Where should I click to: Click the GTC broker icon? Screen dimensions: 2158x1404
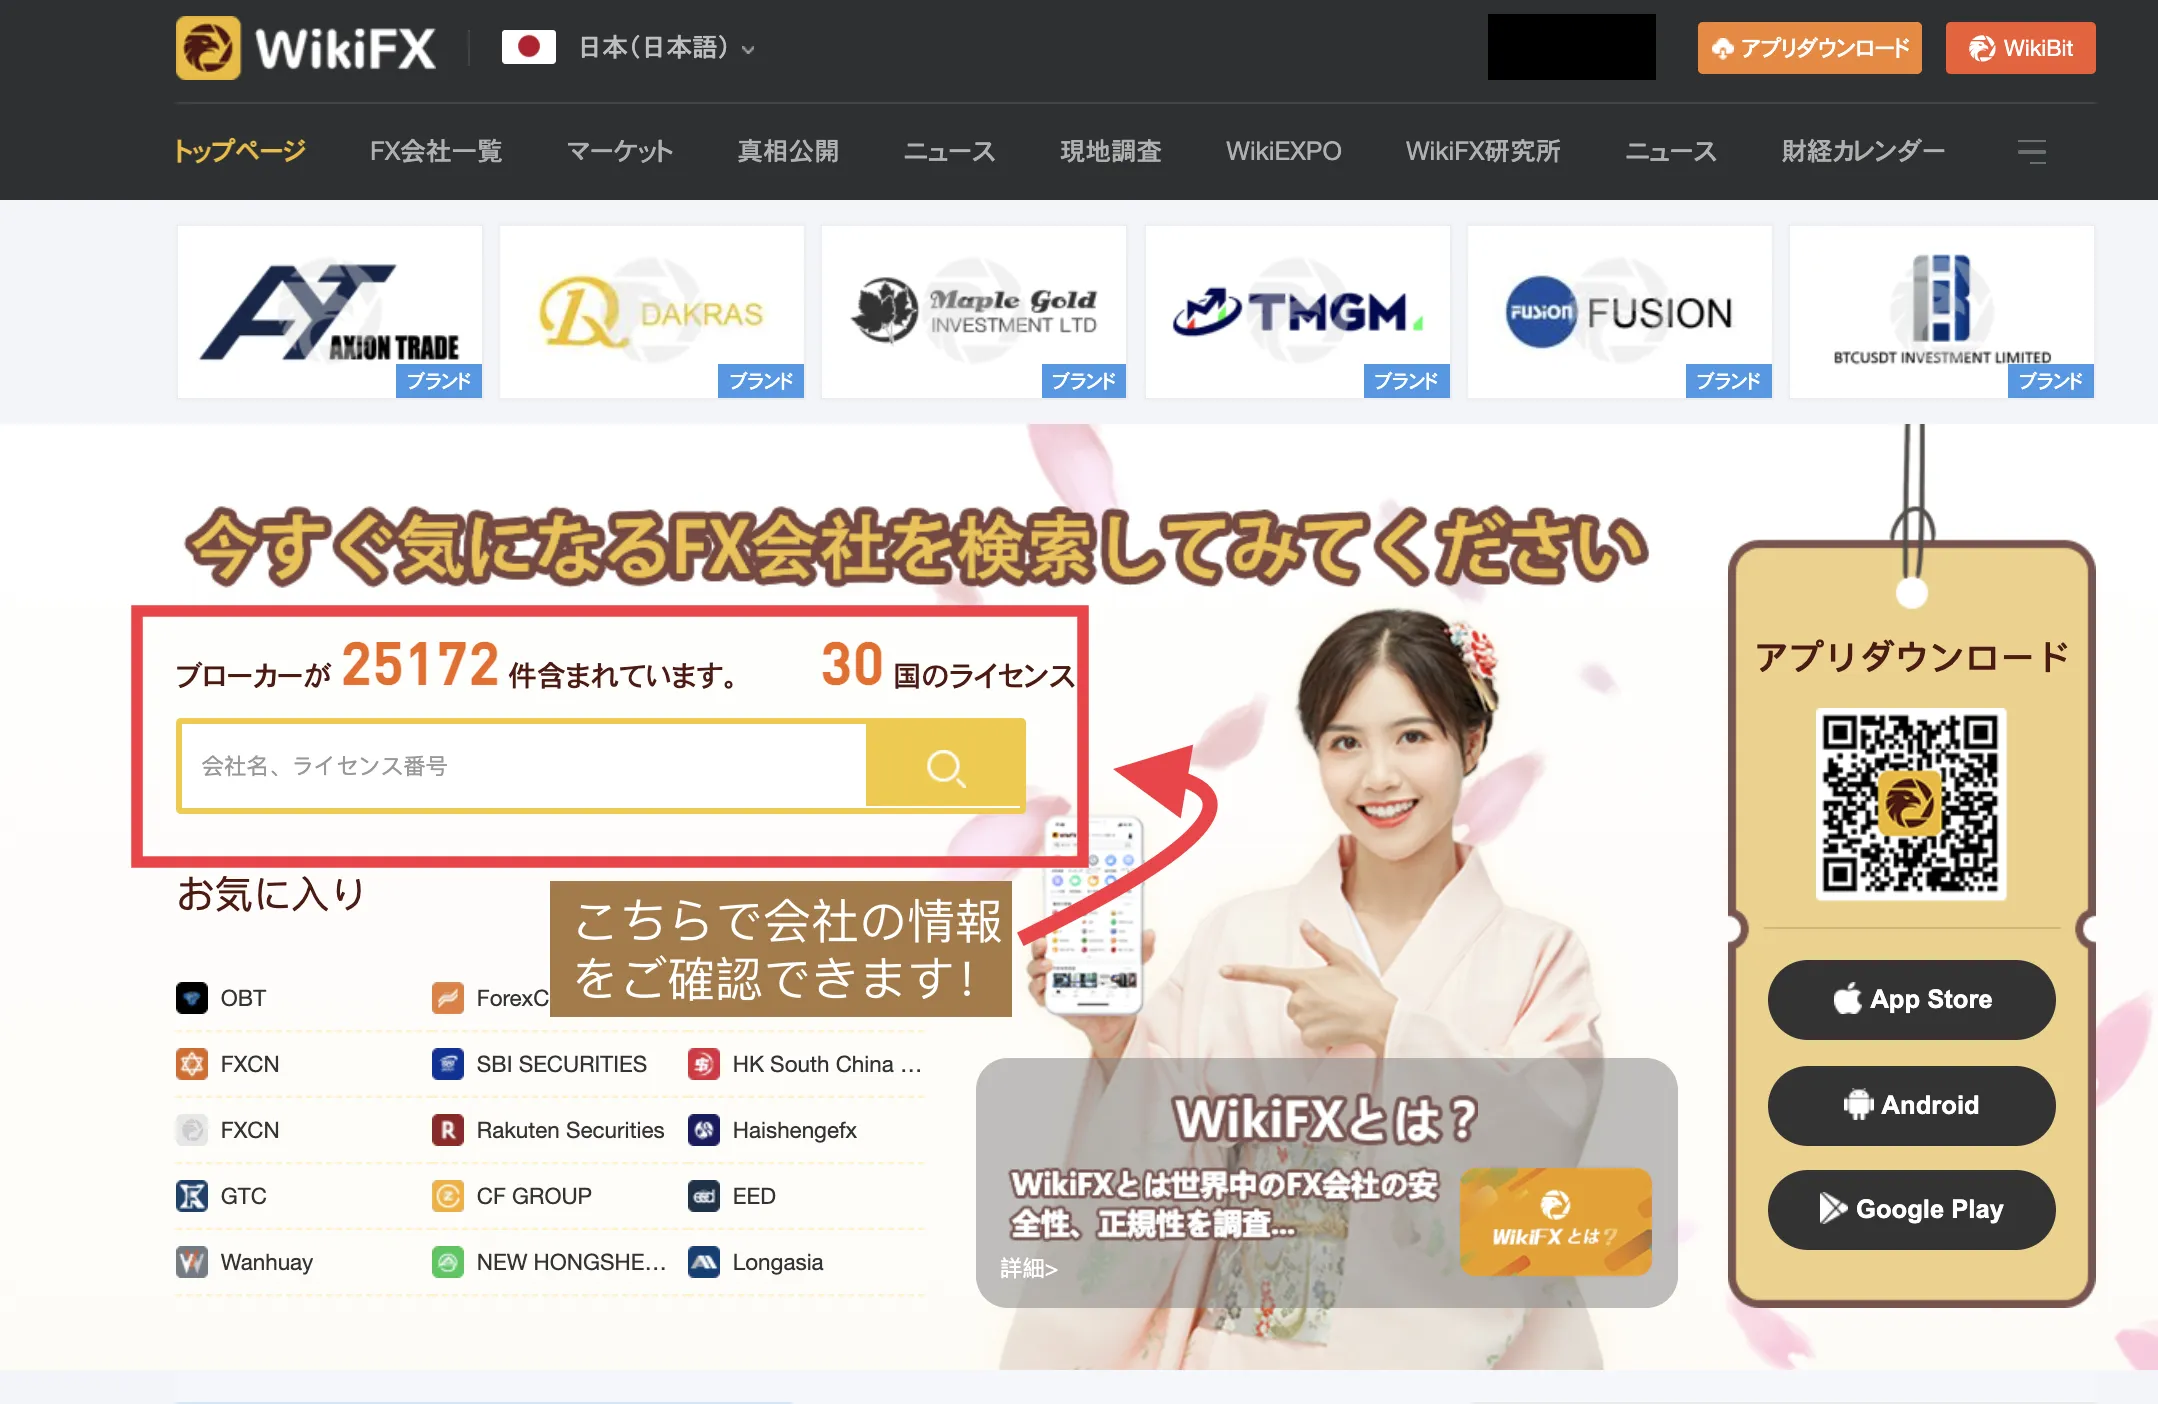tap(192, 1196)
